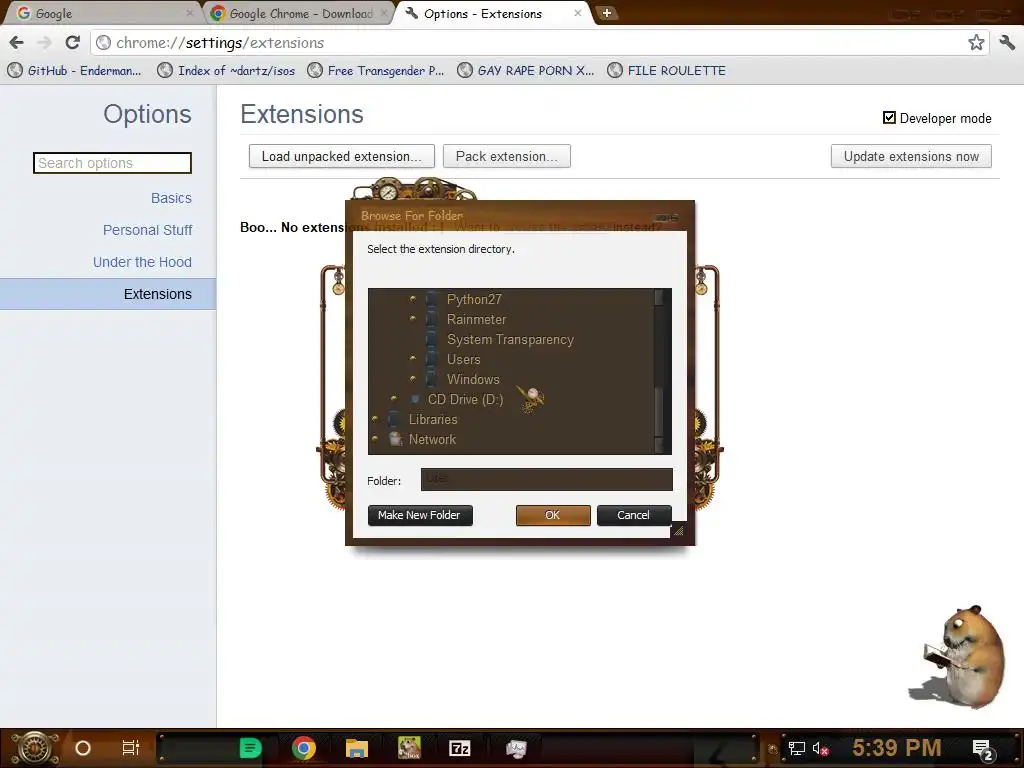
Task: Expand the Users folder node
Action: point(413,359)
